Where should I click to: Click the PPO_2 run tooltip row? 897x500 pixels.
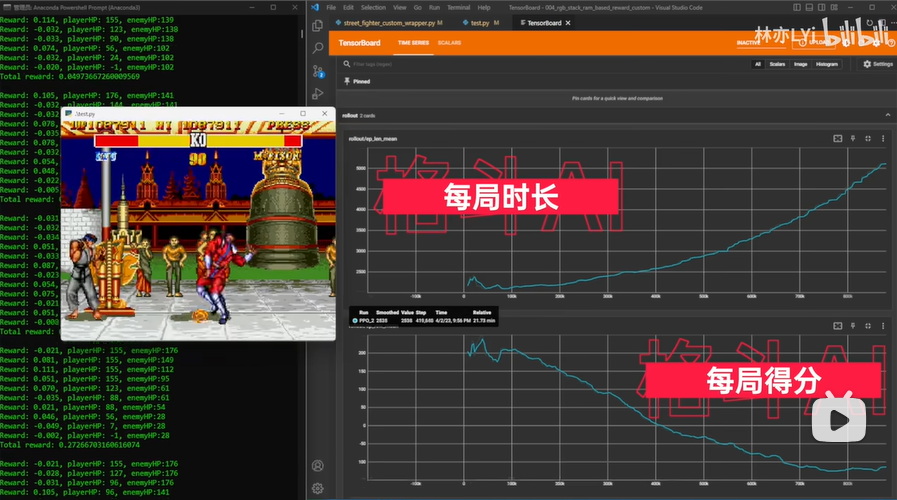[423, 321]
